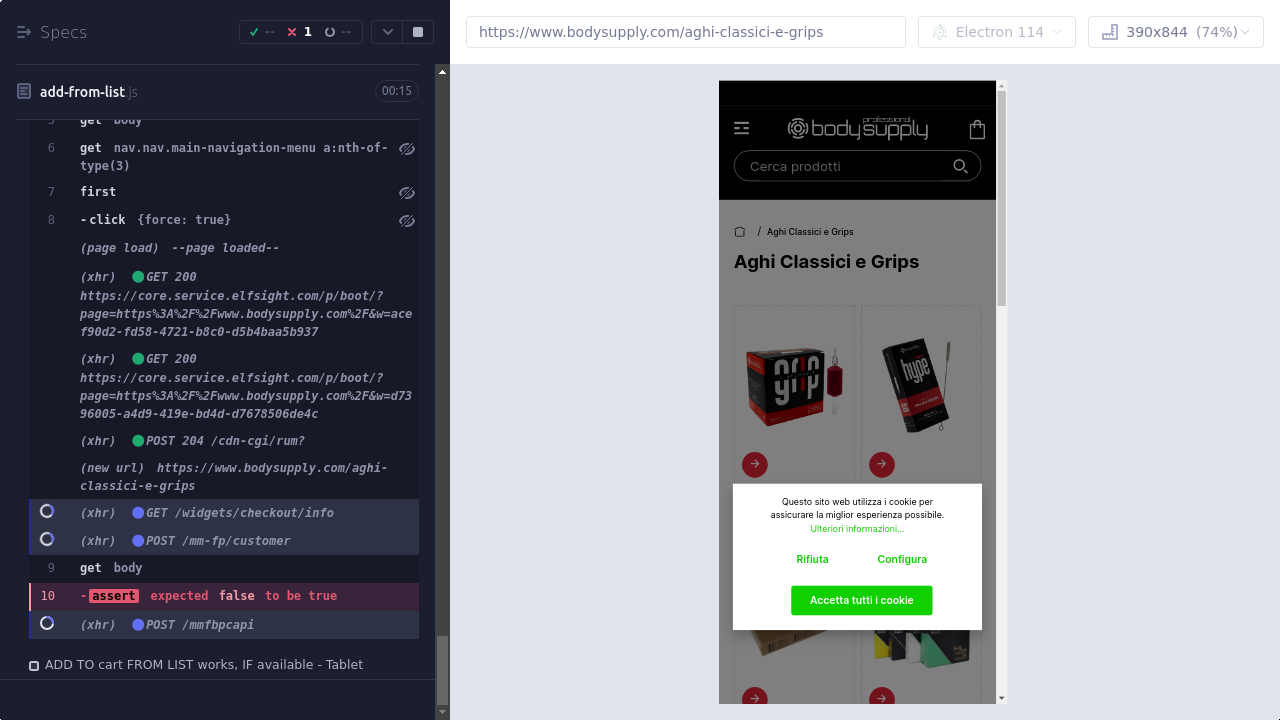Open the hamburger menu on the website
Viewport: 1280px width, 720px height.
pos(741,129)
